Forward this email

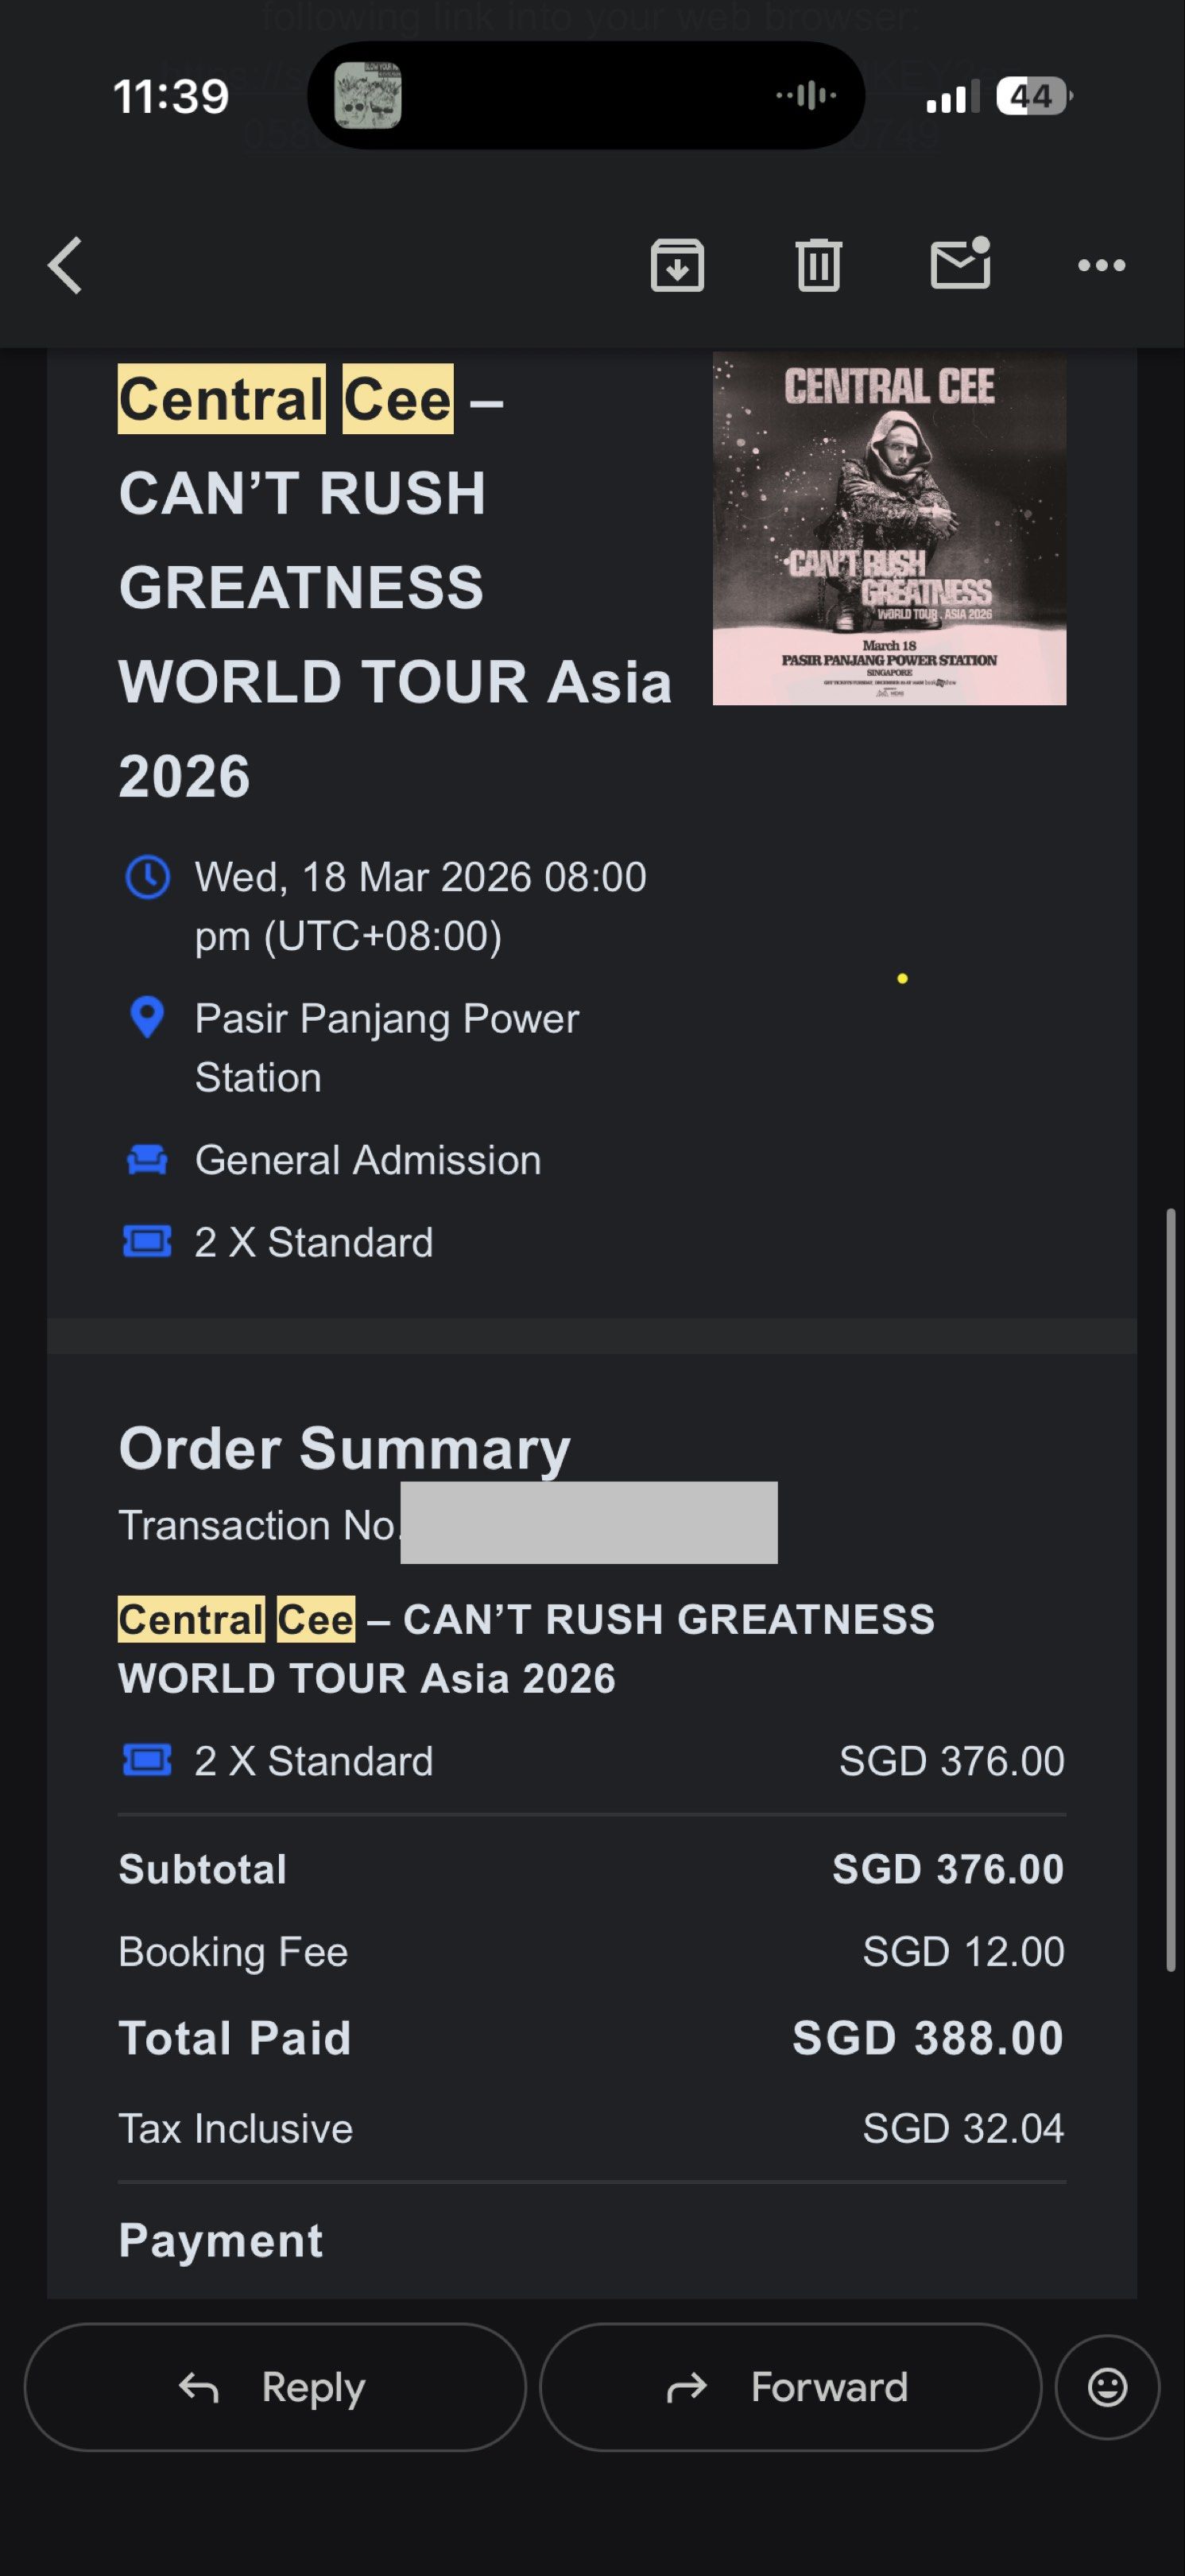(790, 2388)
